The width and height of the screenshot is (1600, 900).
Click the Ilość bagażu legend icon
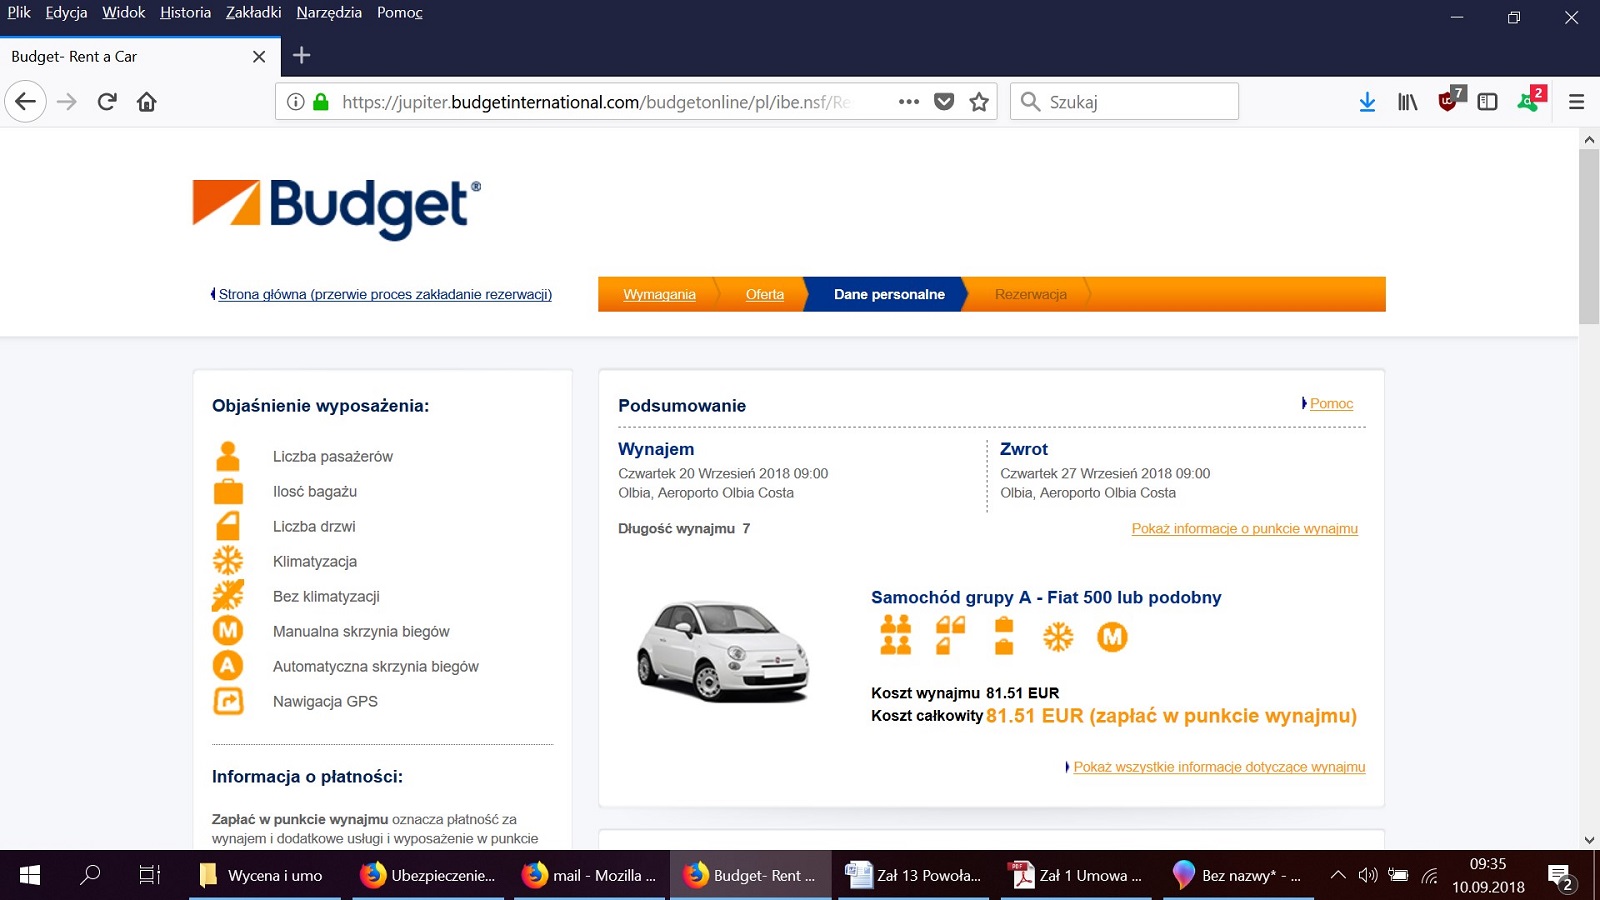tap(228, 491)
